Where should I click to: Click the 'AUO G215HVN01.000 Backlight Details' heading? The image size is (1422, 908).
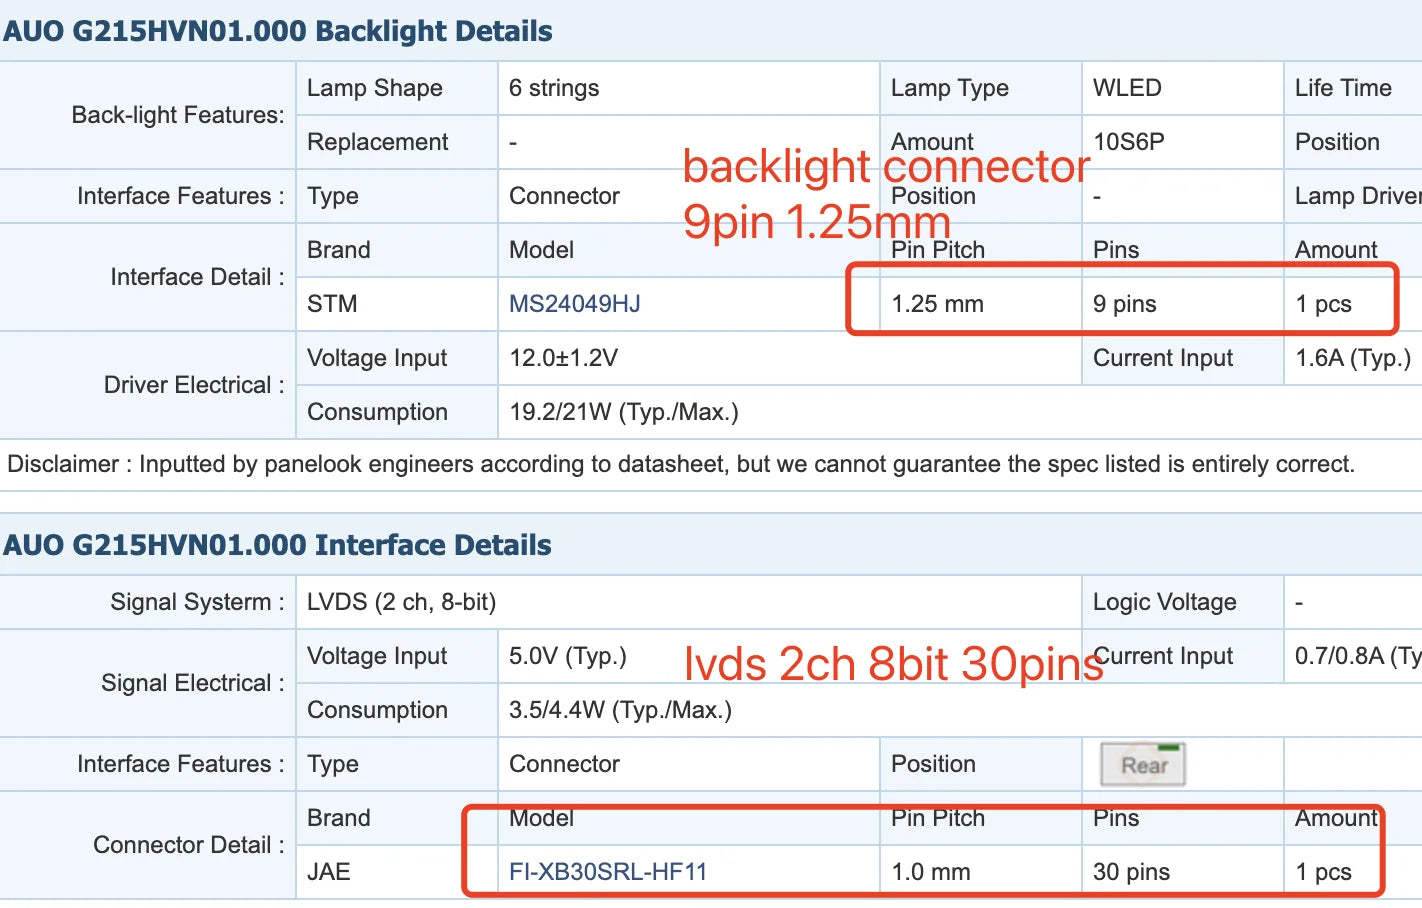pyautogui.click(x=278, y=31)
